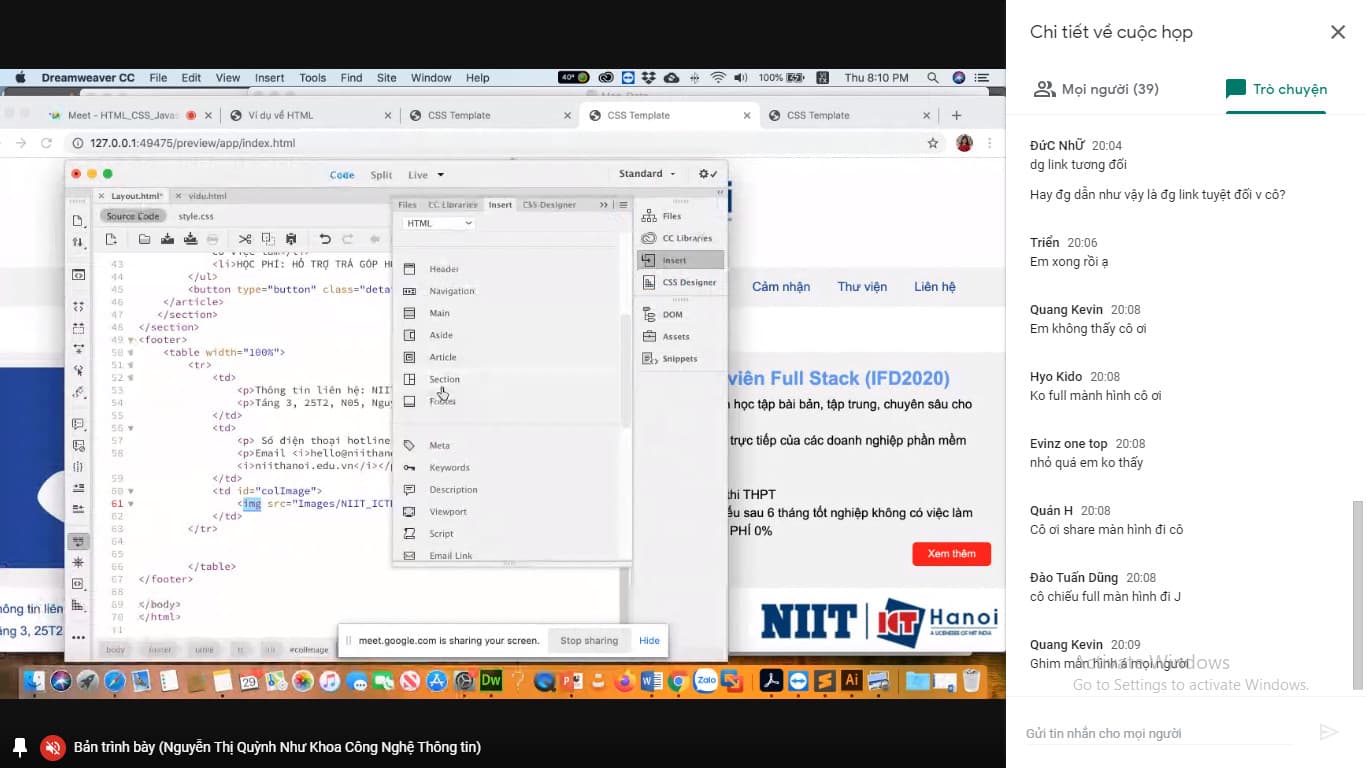Open the Snippets panel icon
The width and height of the screenshot is (1366, 768).
[x=649, y=359]
